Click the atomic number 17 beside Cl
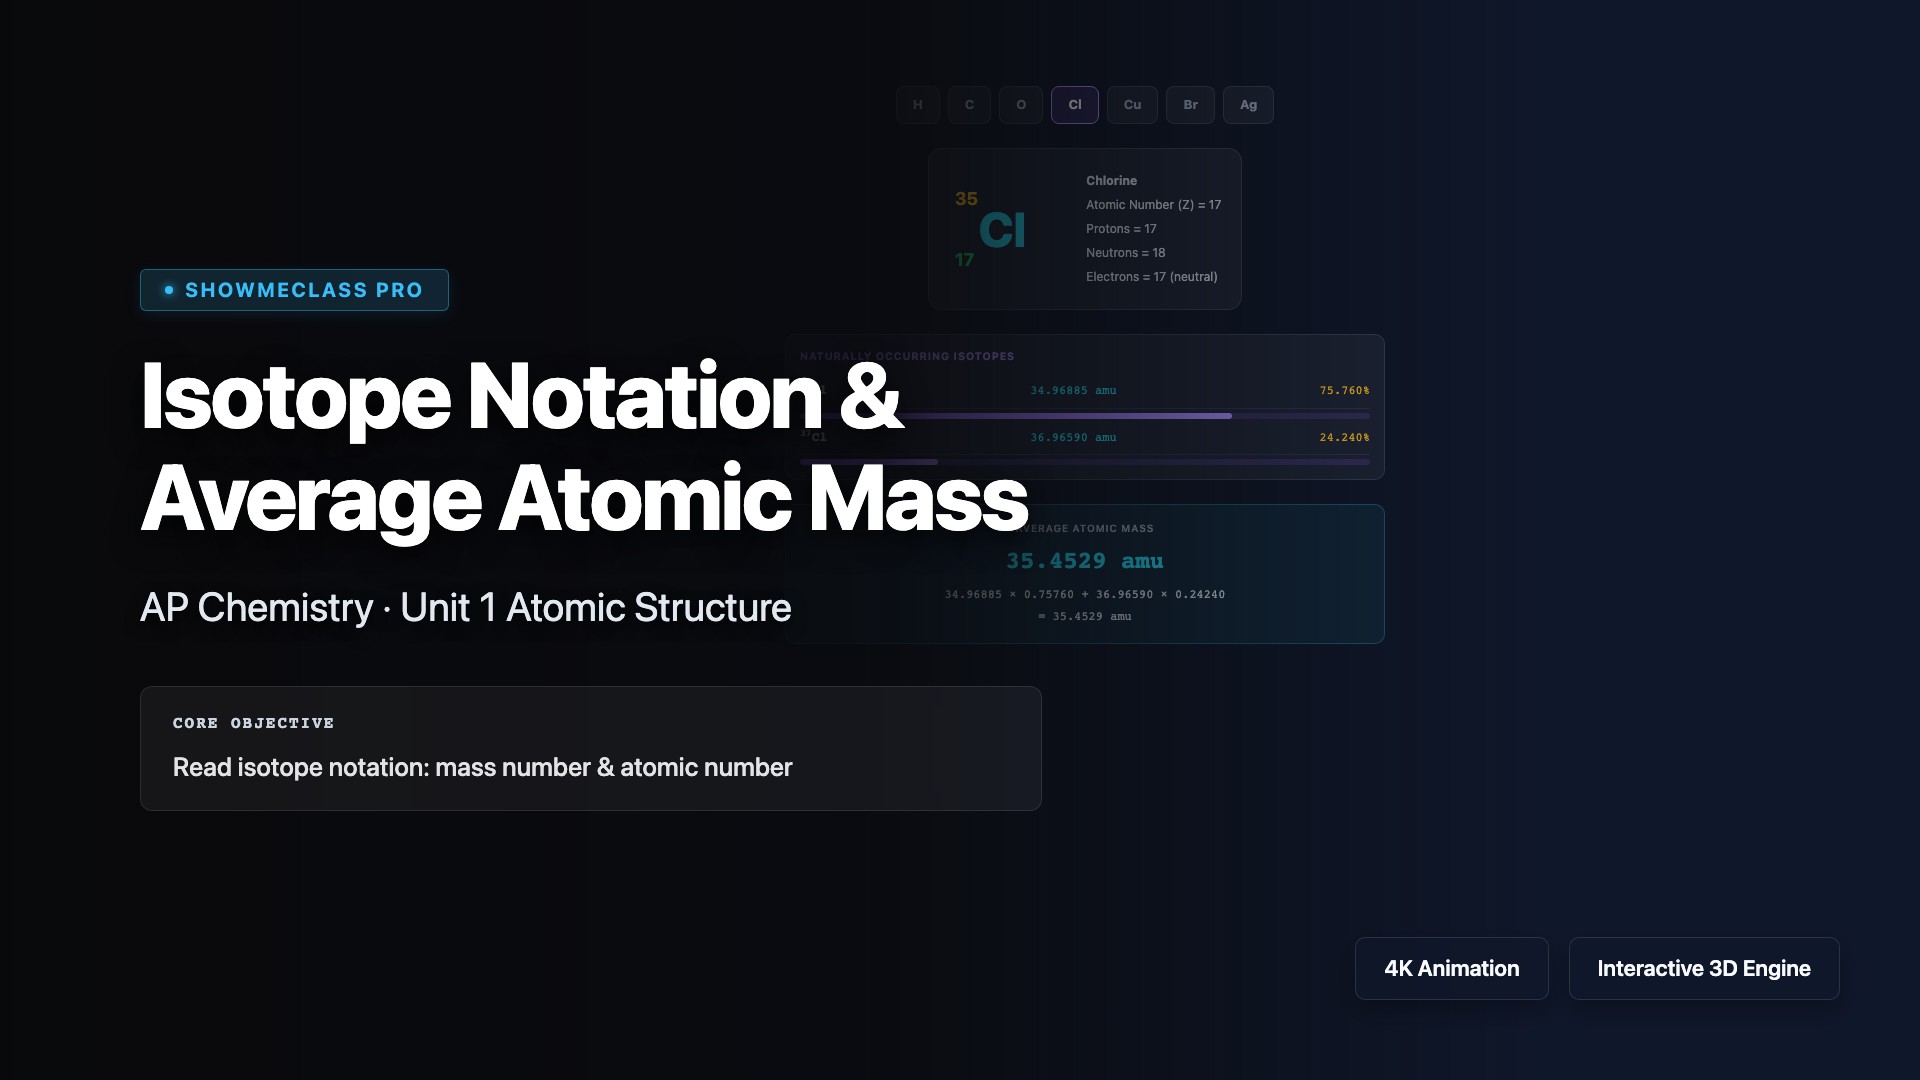1920x1080 pixels. [964, 260]
